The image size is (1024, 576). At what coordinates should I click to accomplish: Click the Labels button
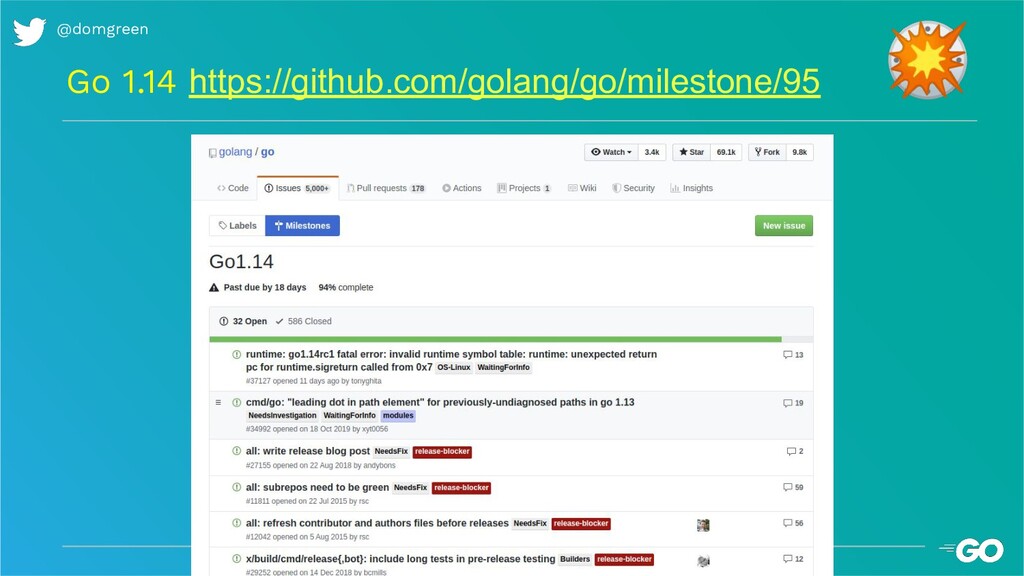pos(237,225)
